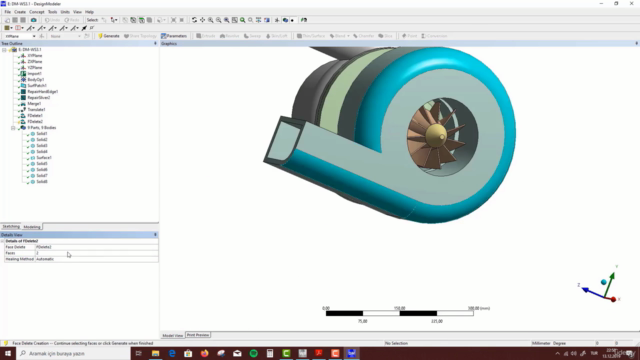Select the Solid8 body in tree
This screenshot has height=360, width=640.
[42, 182]
